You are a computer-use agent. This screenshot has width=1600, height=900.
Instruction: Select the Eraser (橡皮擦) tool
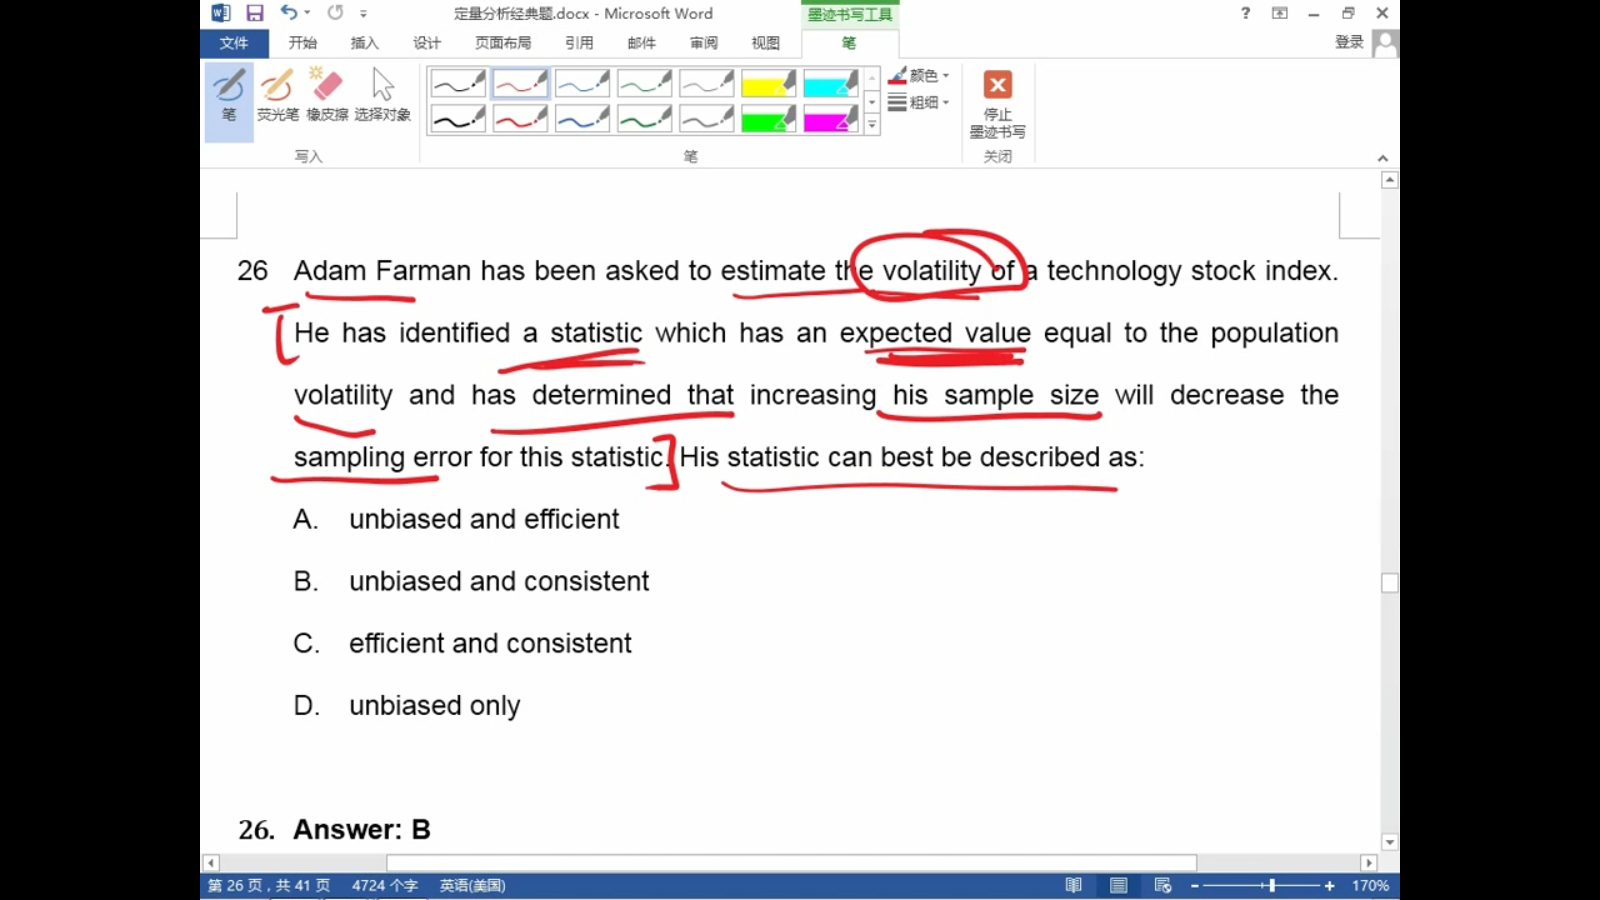click(x=327, y=97)
